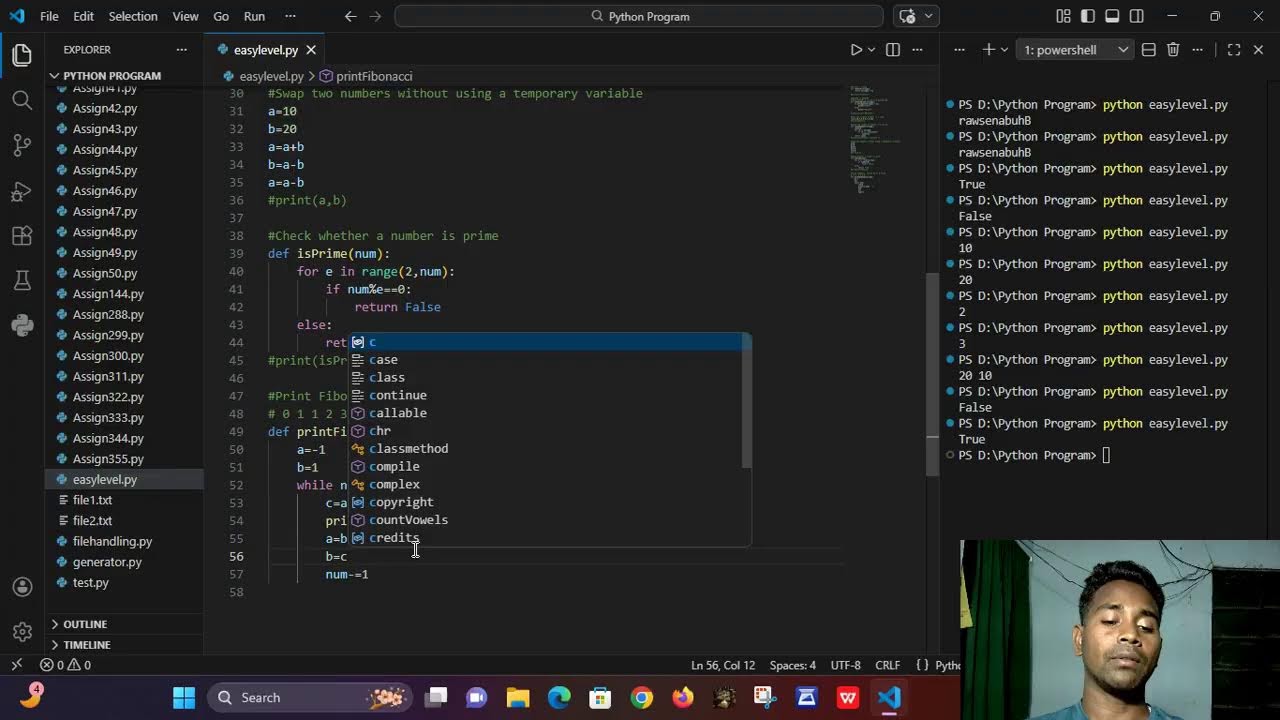This screenshot has width=1280, height=720.
Task: Toggle the primary side bar
Action: click(1088, 16)
